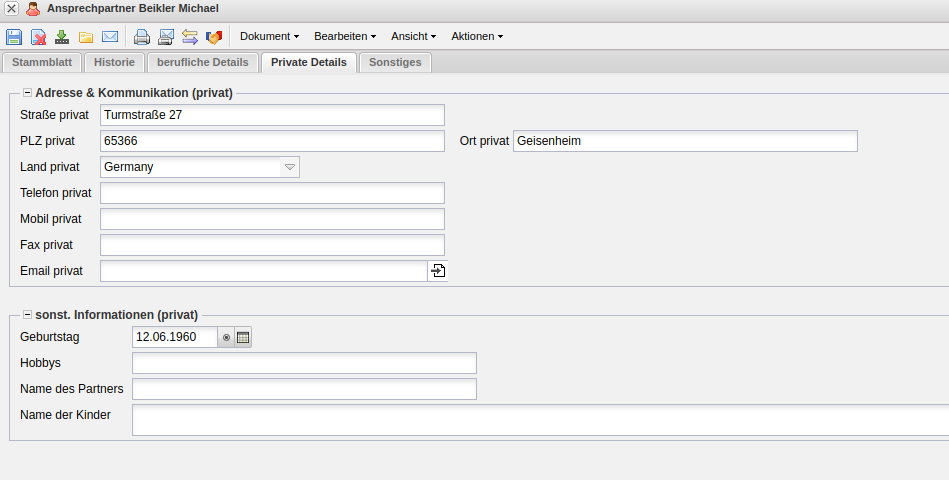The width and height of the screenshot is (949, 480).
Task: Click into the Telefon privat input field
Action: [x=272, y=193]
